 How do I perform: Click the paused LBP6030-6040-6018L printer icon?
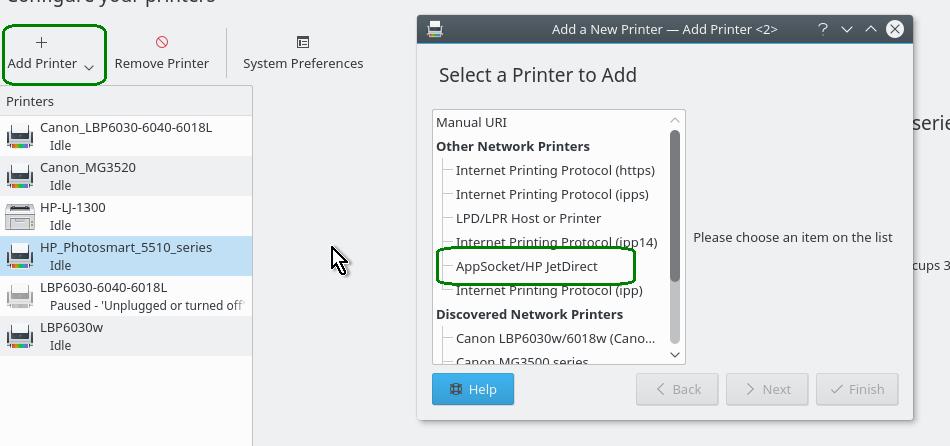pos(20,296)
